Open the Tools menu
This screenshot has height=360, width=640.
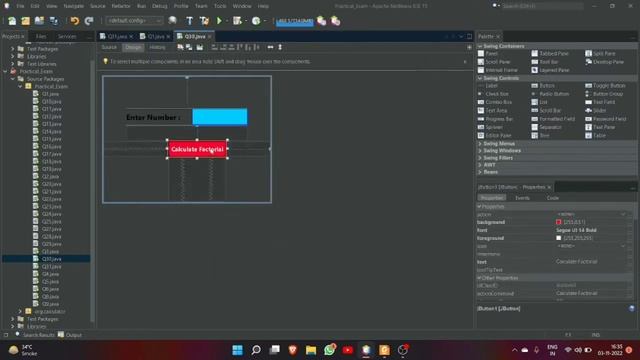click(220, 6)
